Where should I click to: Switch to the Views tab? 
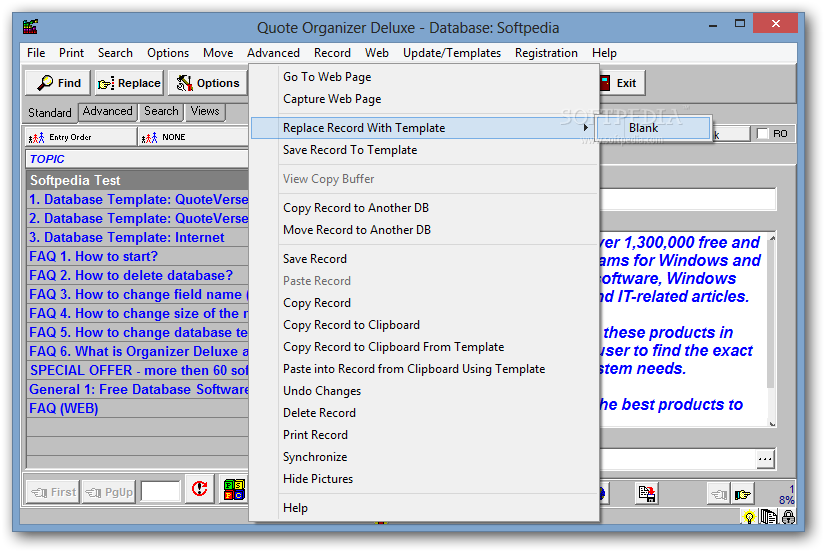coord(205,112)
